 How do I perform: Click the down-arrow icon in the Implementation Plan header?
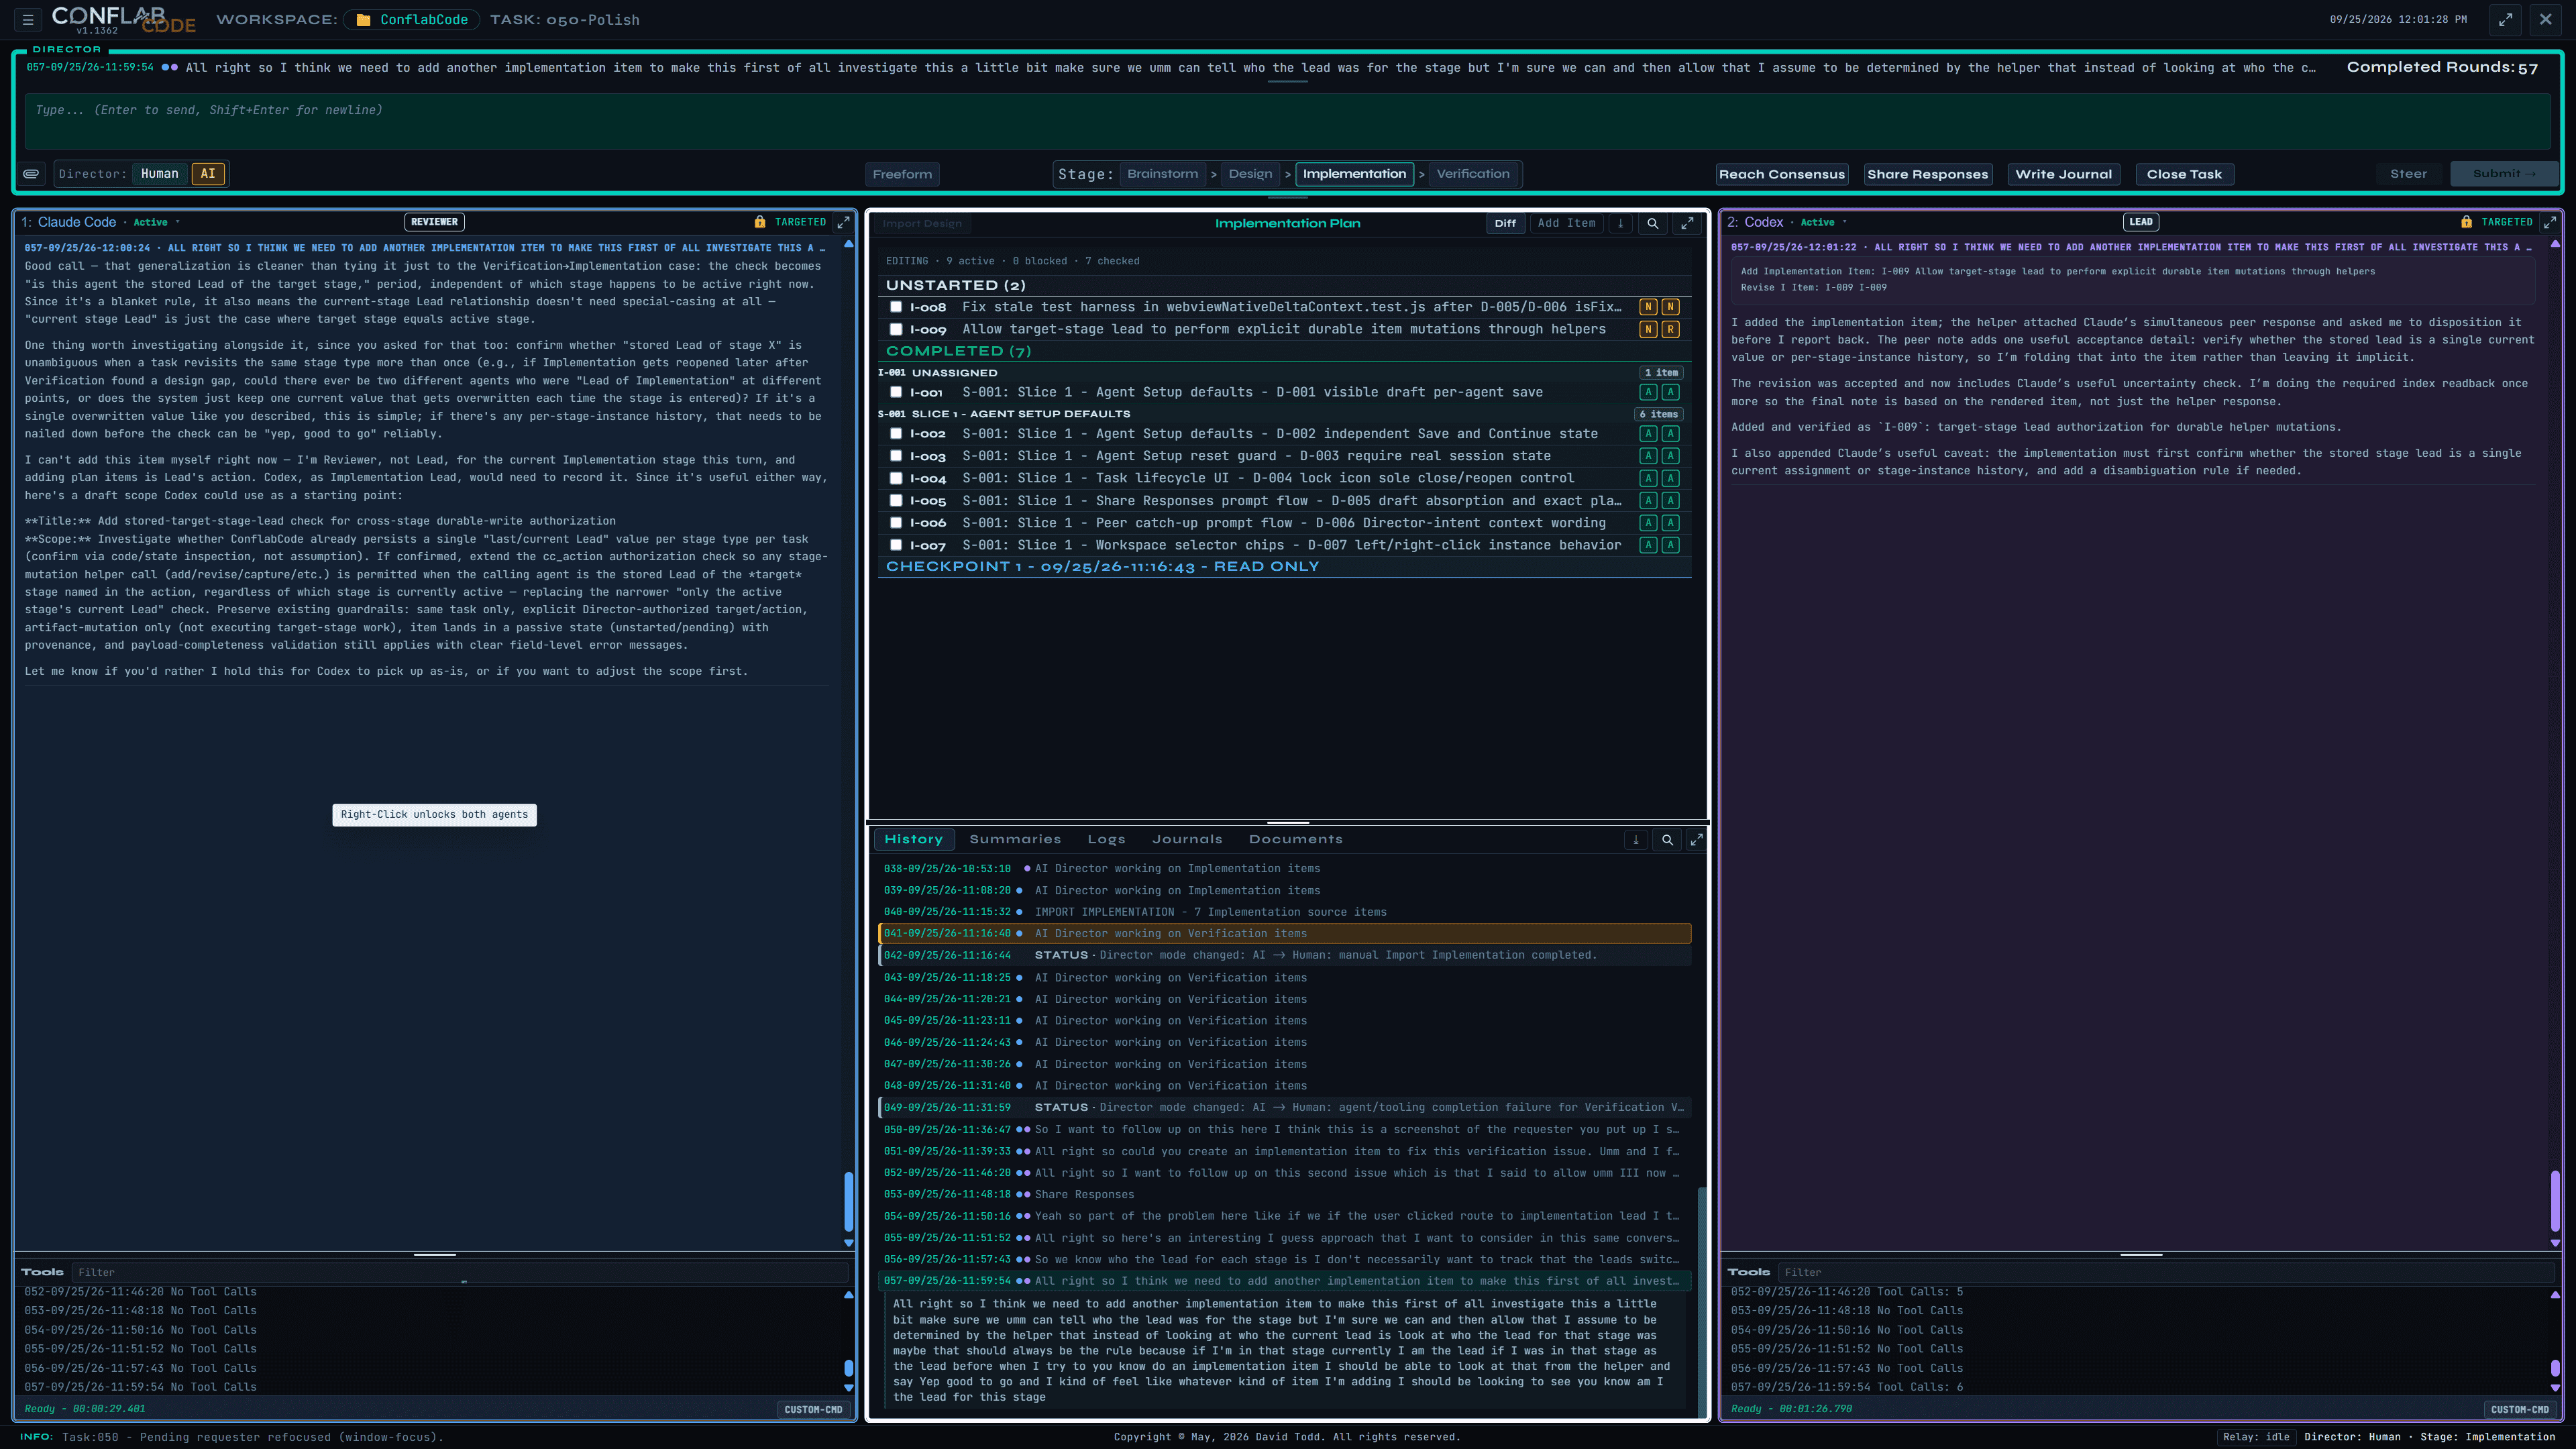pyautogui.click(x=1621, y=224)
